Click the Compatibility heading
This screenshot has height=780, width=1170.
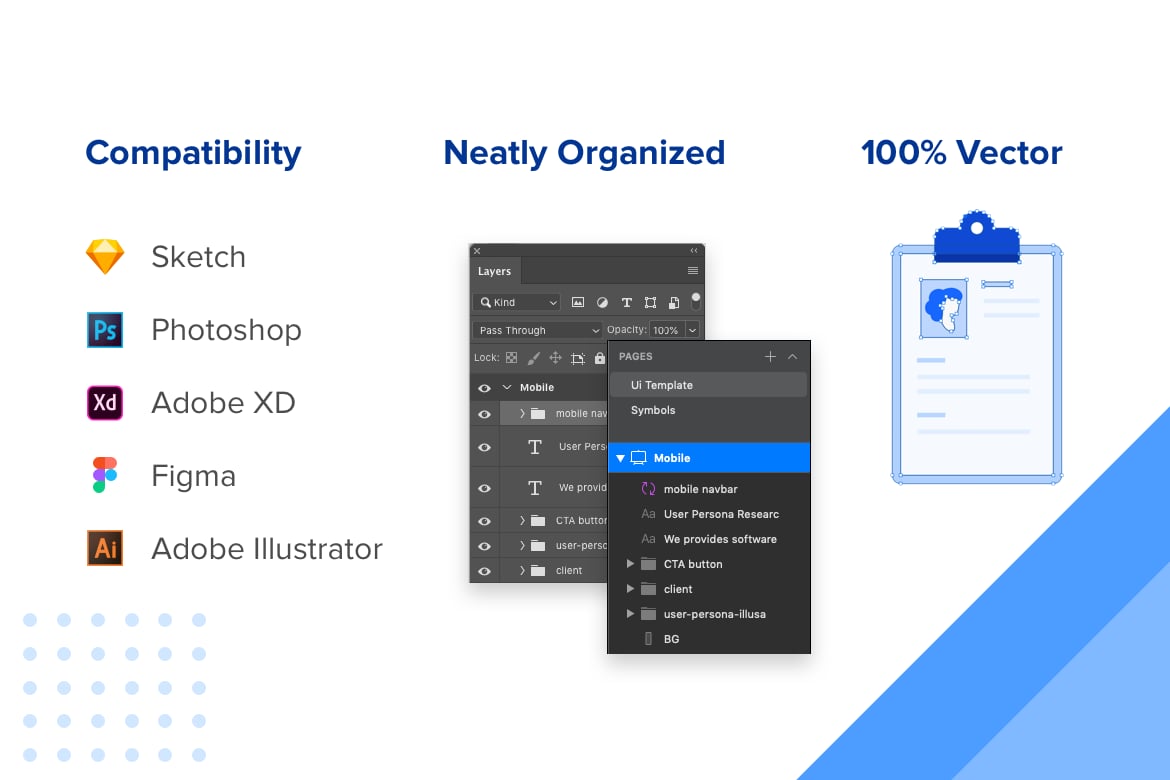[x=193, y=154]
